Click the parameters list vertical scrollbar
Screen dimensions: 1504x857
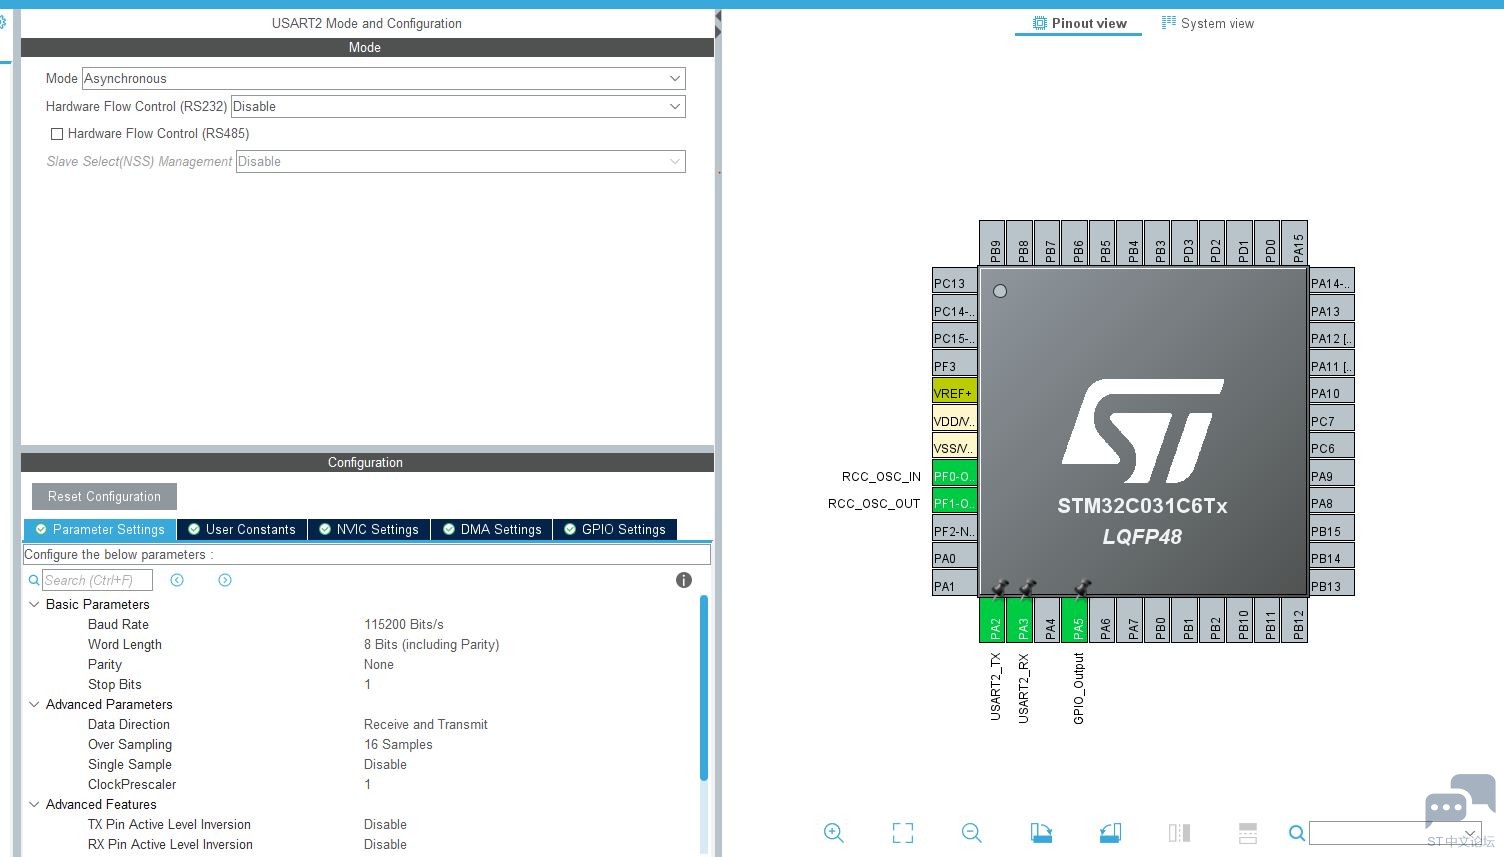coord(704,688)
